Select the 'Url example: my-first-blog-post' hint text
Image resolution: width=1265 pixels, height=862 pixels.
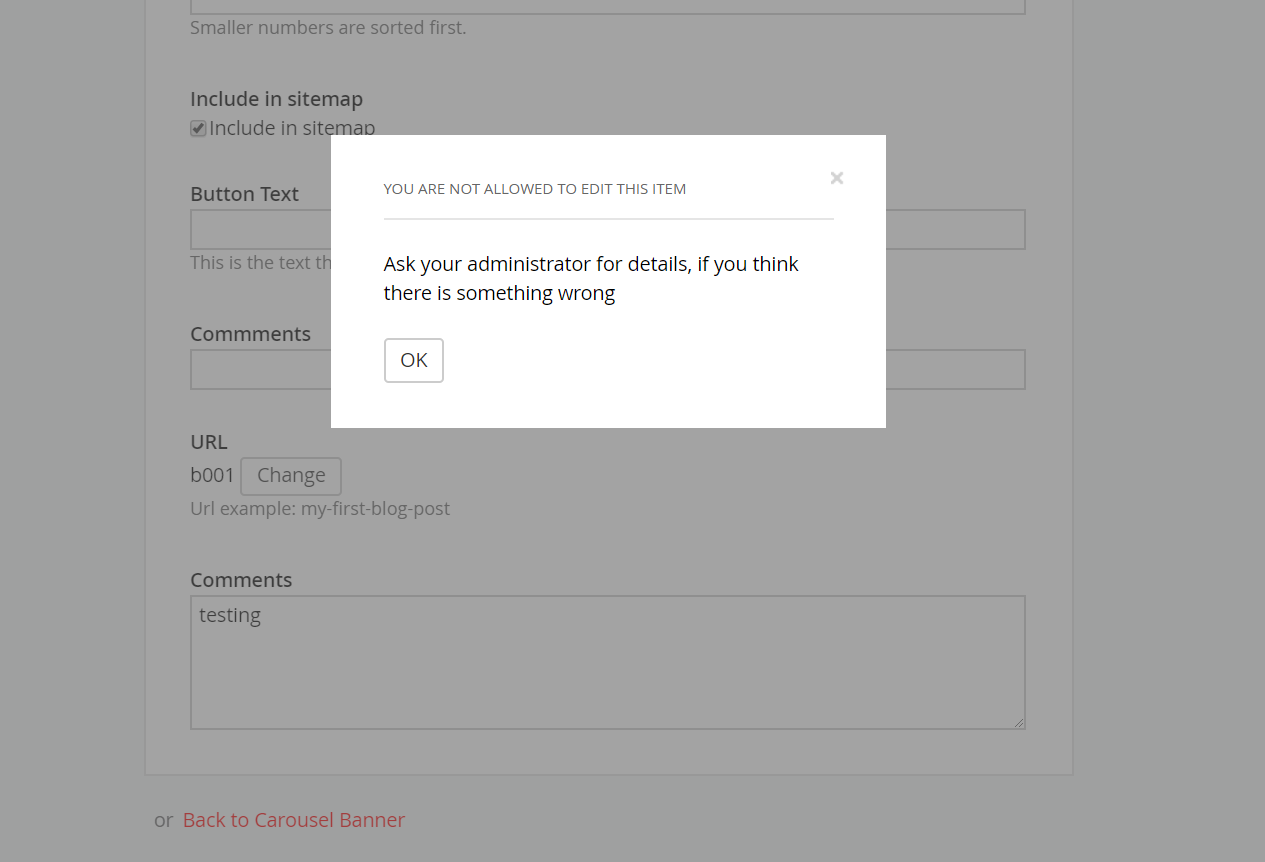(320, 509)
